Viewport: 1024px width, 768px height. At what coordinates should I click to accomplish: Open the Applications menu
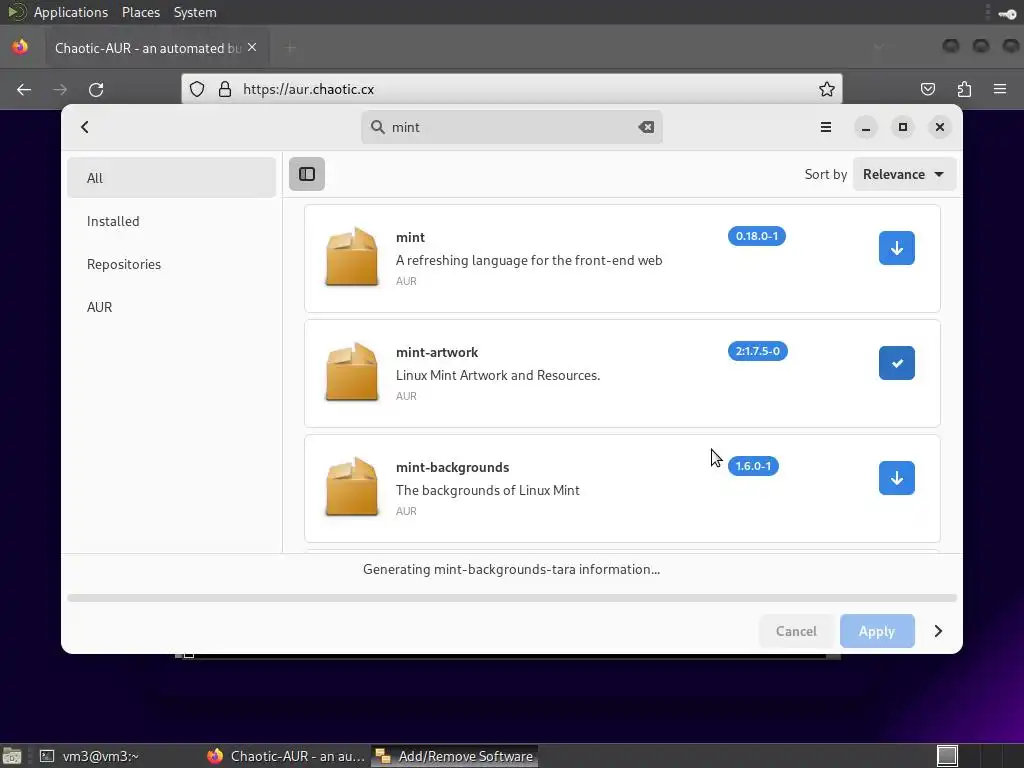(71, 12)
